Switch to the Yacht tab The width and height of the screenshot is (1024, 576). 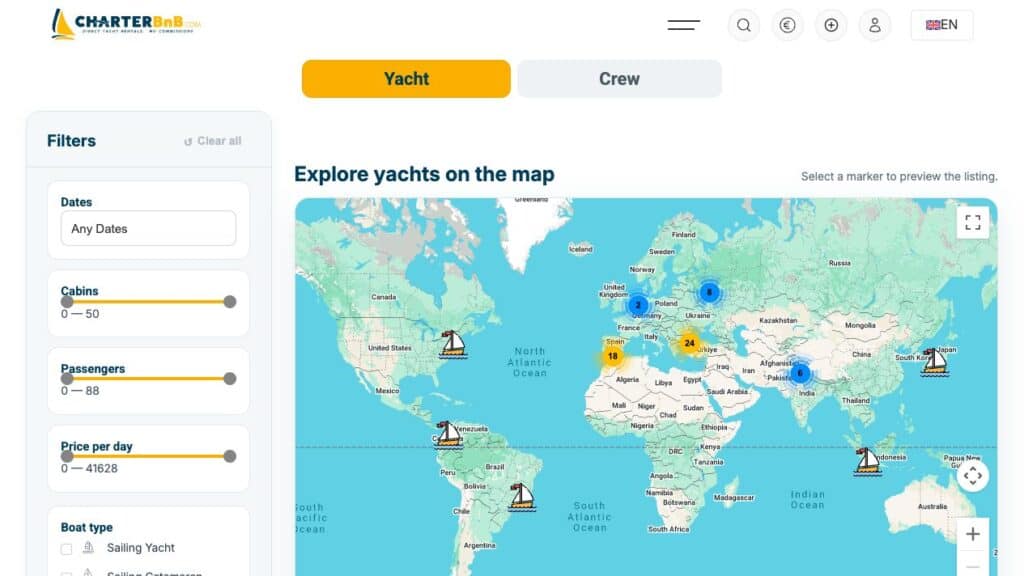pos(406,79)
